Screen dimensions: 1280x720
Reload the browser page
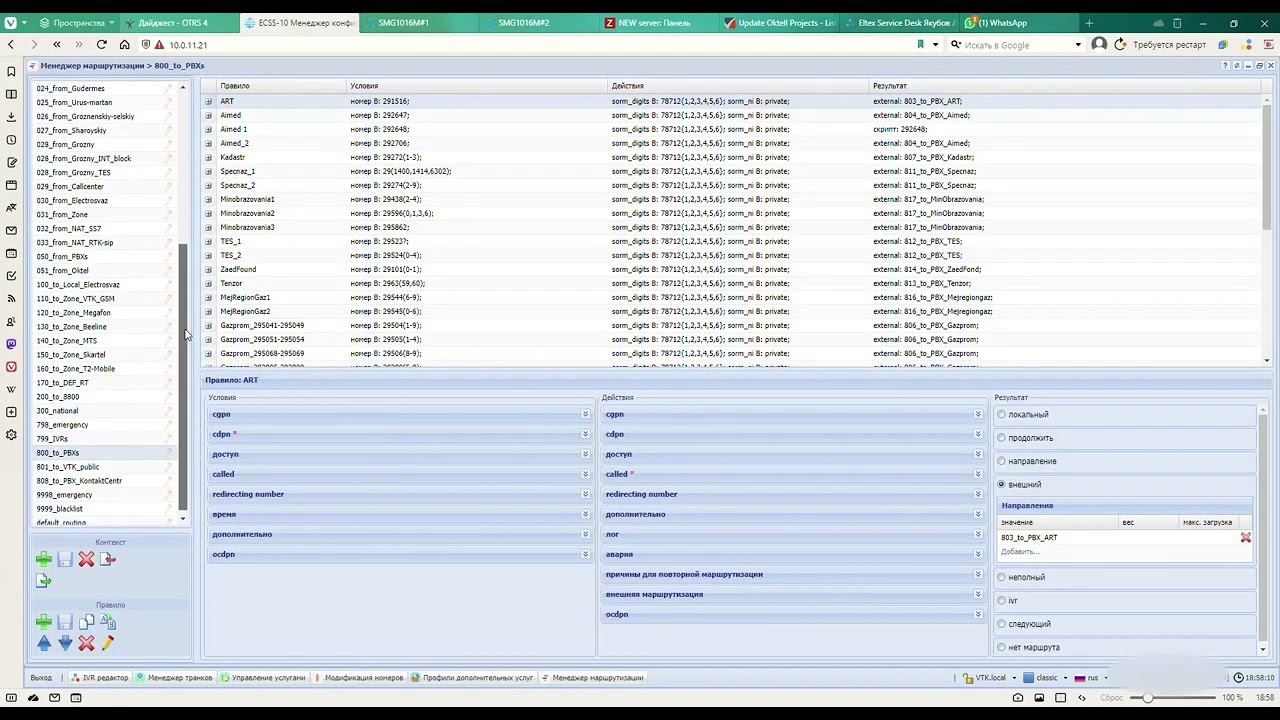pyautogui.click(x=101, y=44)
